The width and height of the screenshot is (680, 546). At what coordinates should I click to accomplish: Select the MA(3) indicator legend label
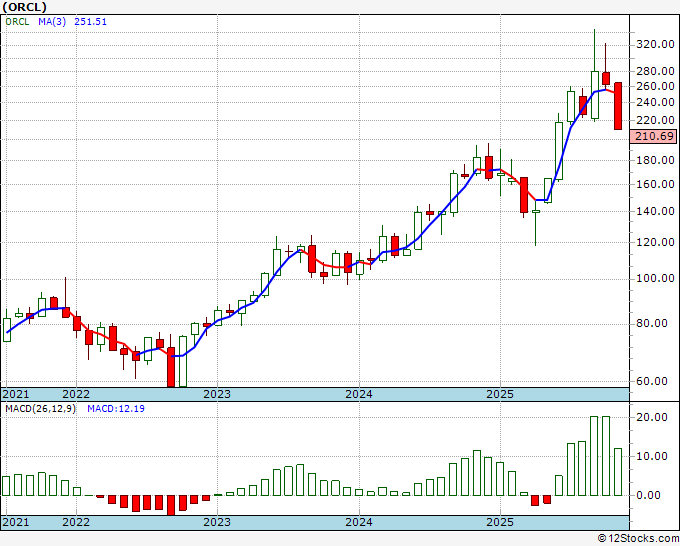pyautogui.click(x=46, y=21)
